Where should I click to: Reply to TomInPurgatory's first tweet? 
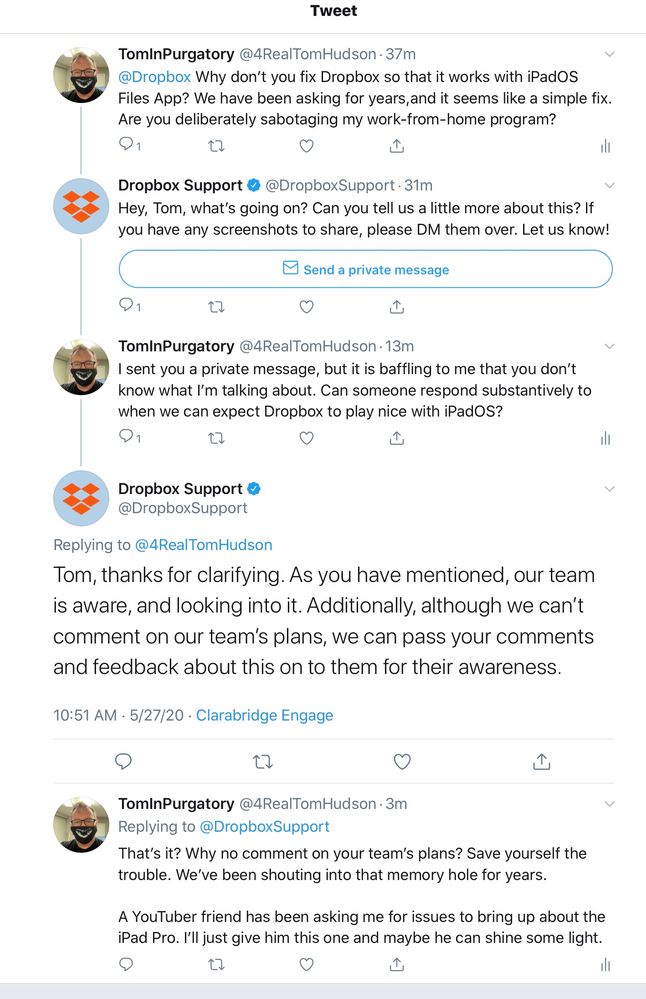click(x=126, y=146)
